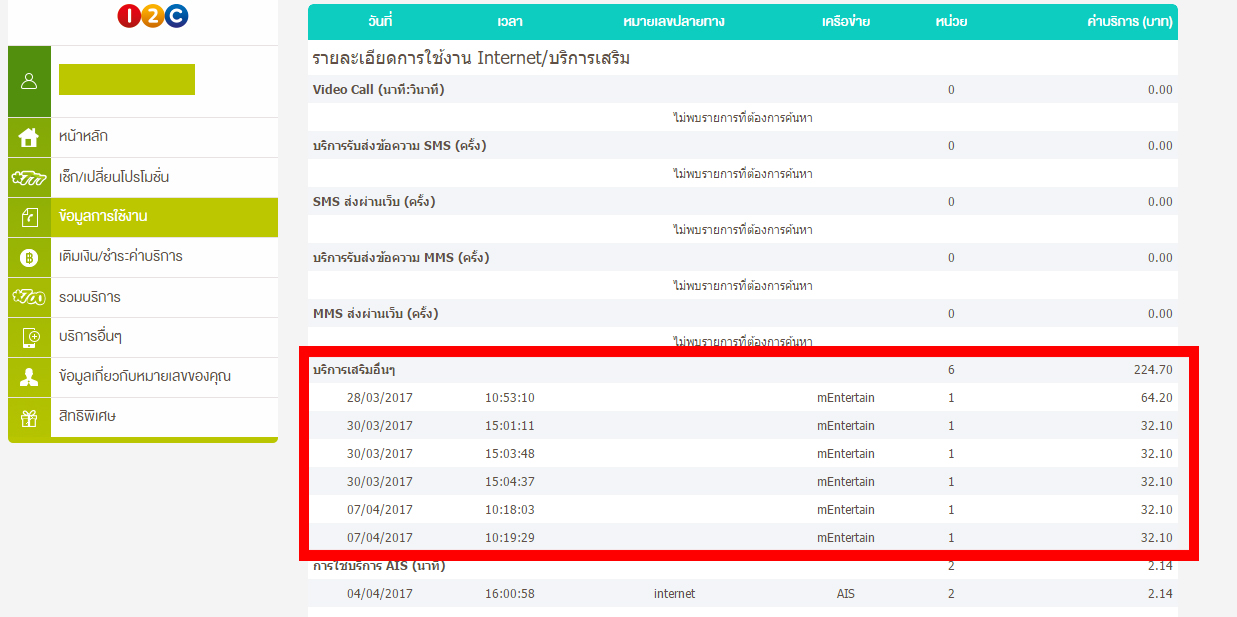Screen dimensions: 1237x617
Task: Click heading รายละเอียดการใช้งาน Internet/บริการเสริม
Action: pyautogui.click(x=471, y=59)
